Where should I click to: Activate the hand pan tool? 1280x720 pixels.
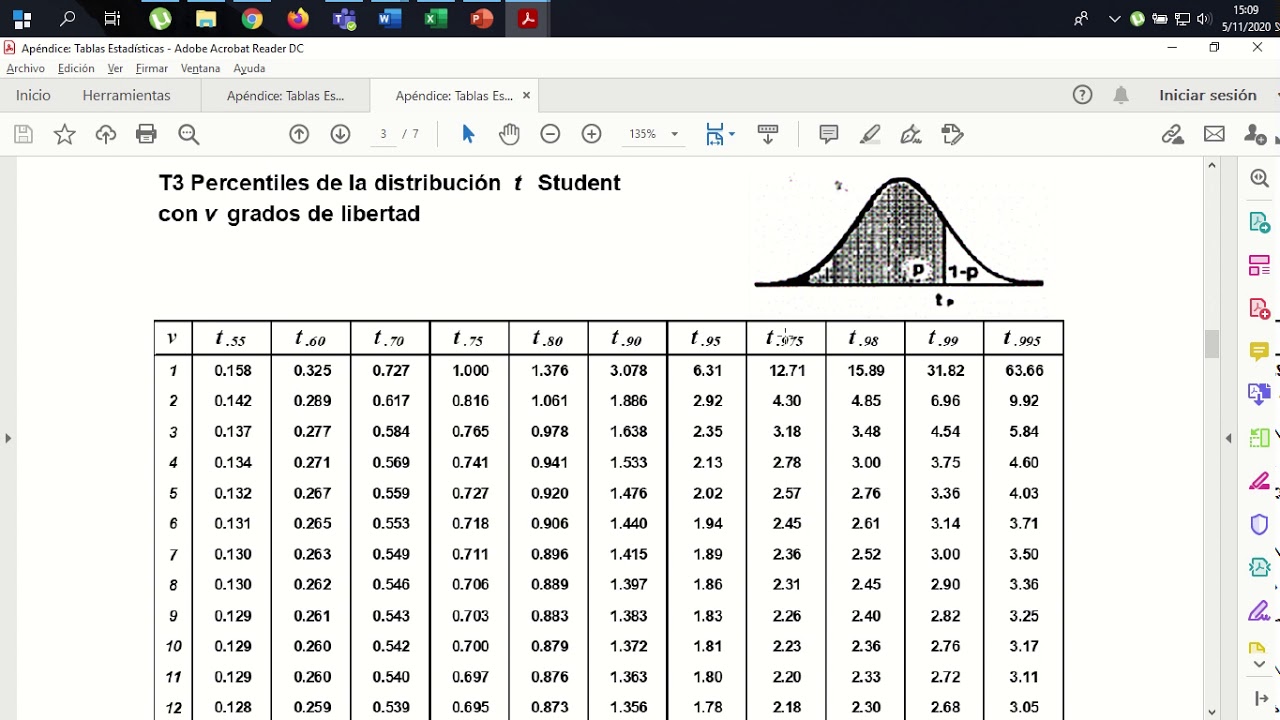click(510, 134)
